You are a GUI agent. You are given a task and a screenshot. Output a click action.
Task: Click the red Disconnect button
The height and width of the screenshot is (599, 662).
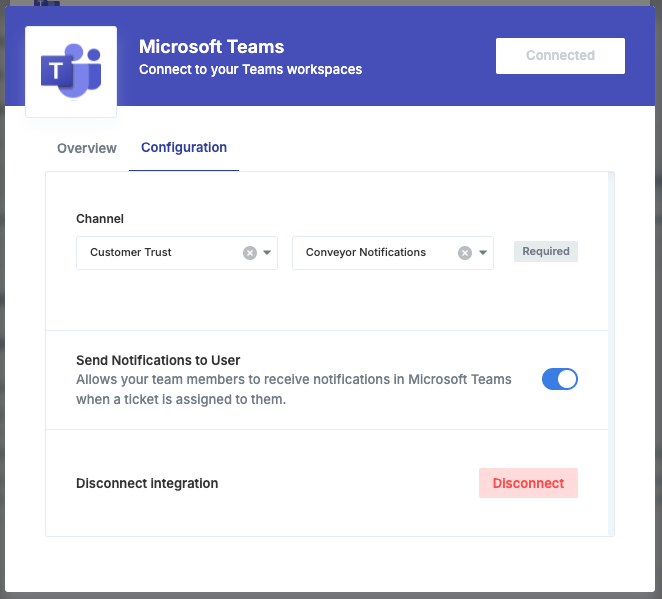528,483
